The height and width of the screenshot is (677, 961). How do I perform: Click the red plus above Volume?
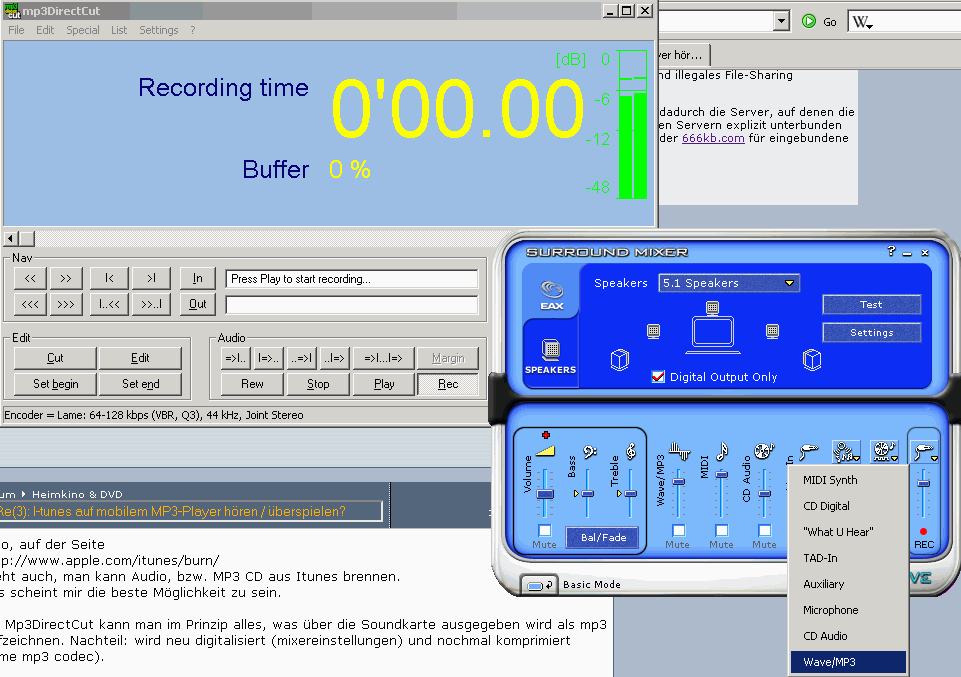point(546,435)
